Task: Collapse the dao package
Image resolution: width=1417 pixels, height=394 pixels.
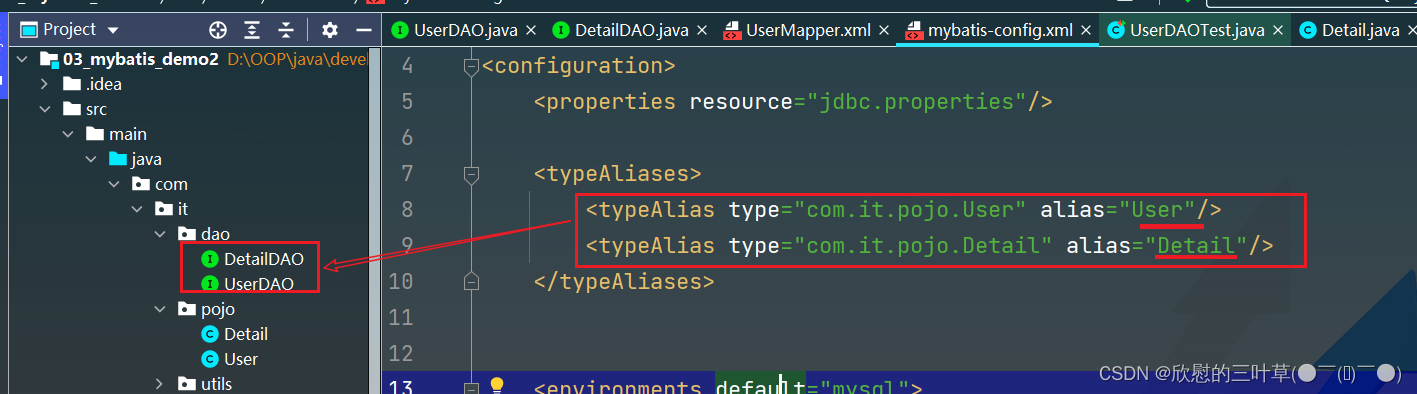Action: 160,234
